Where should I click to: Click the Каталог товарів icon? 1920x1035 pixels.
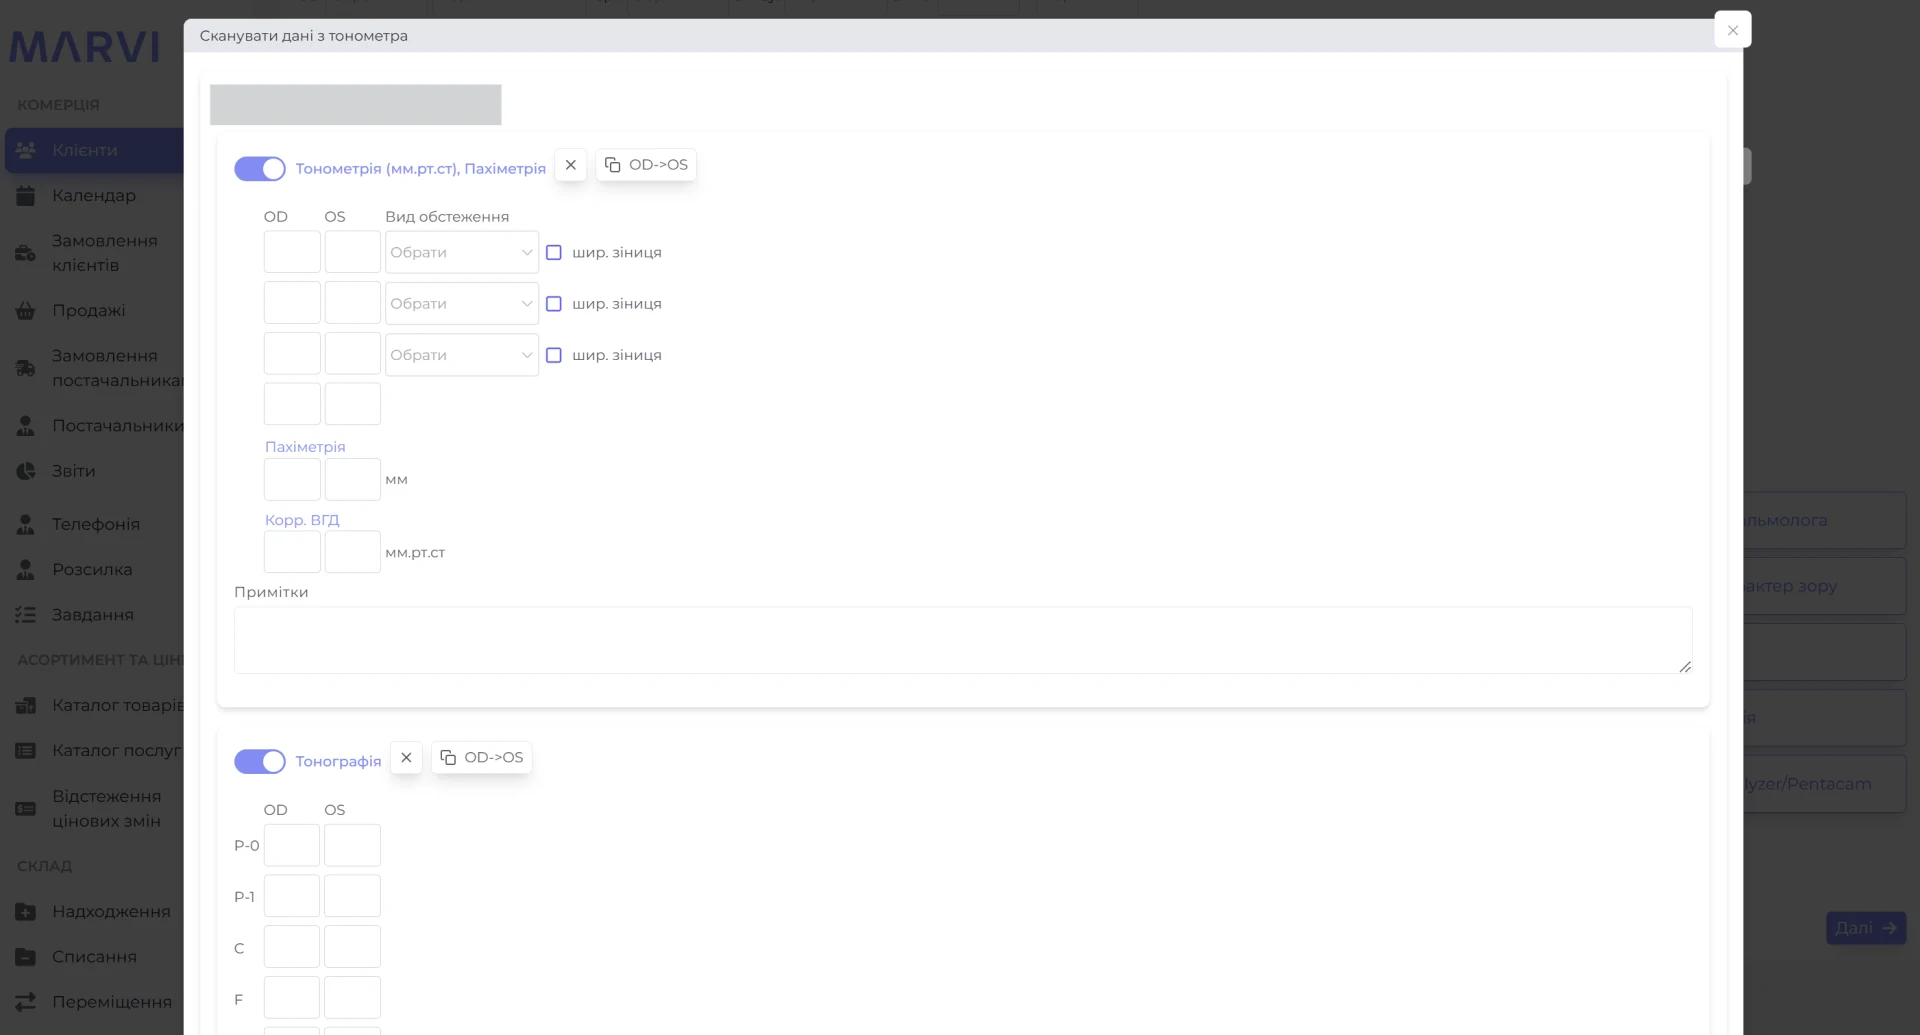click(26, 705)
